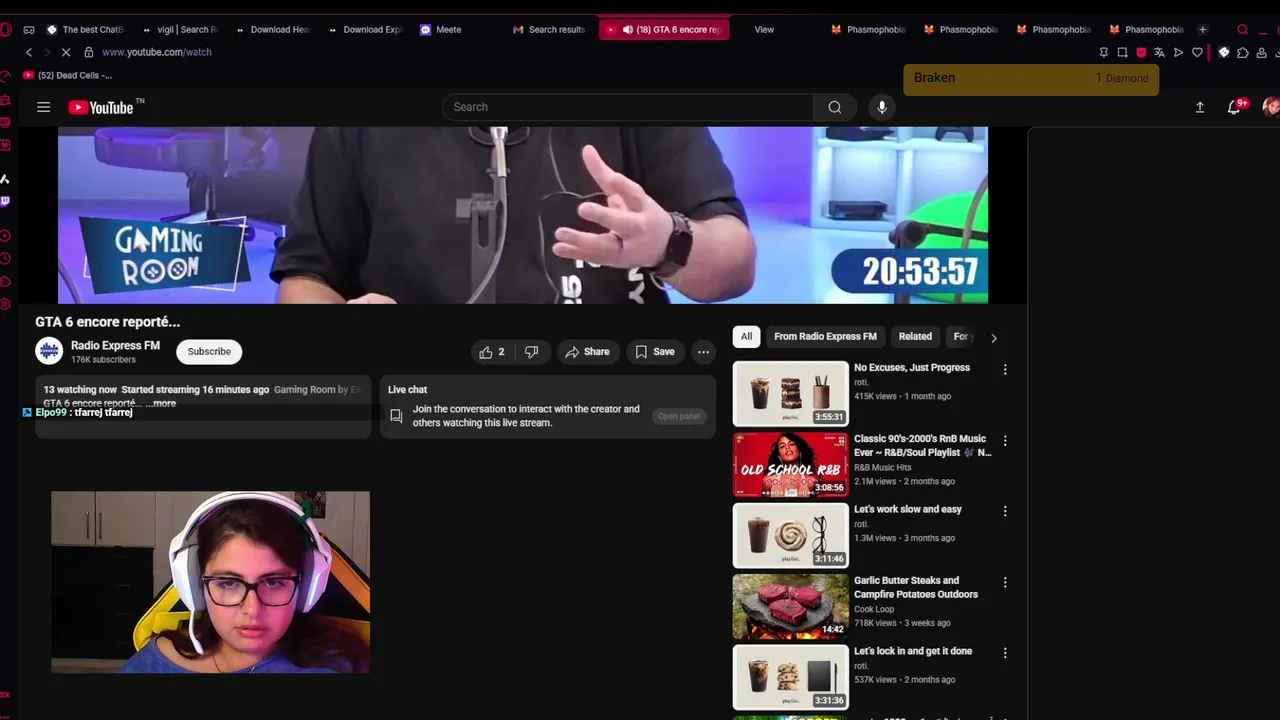Open the browser extensions puzzle icon
Image resolution: width=1280 pixels, height=720 pixels.
tap(1242, 52)
